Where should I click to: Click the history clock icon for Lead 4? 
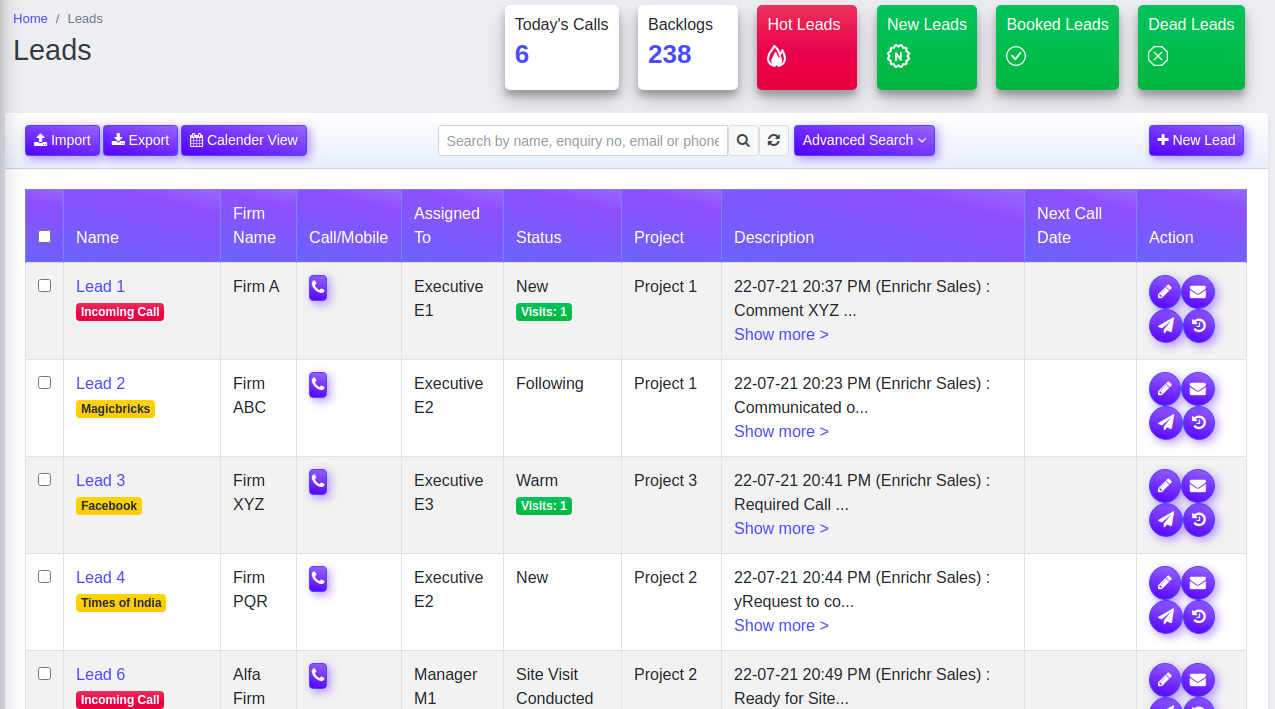(x=1198, y=617)
